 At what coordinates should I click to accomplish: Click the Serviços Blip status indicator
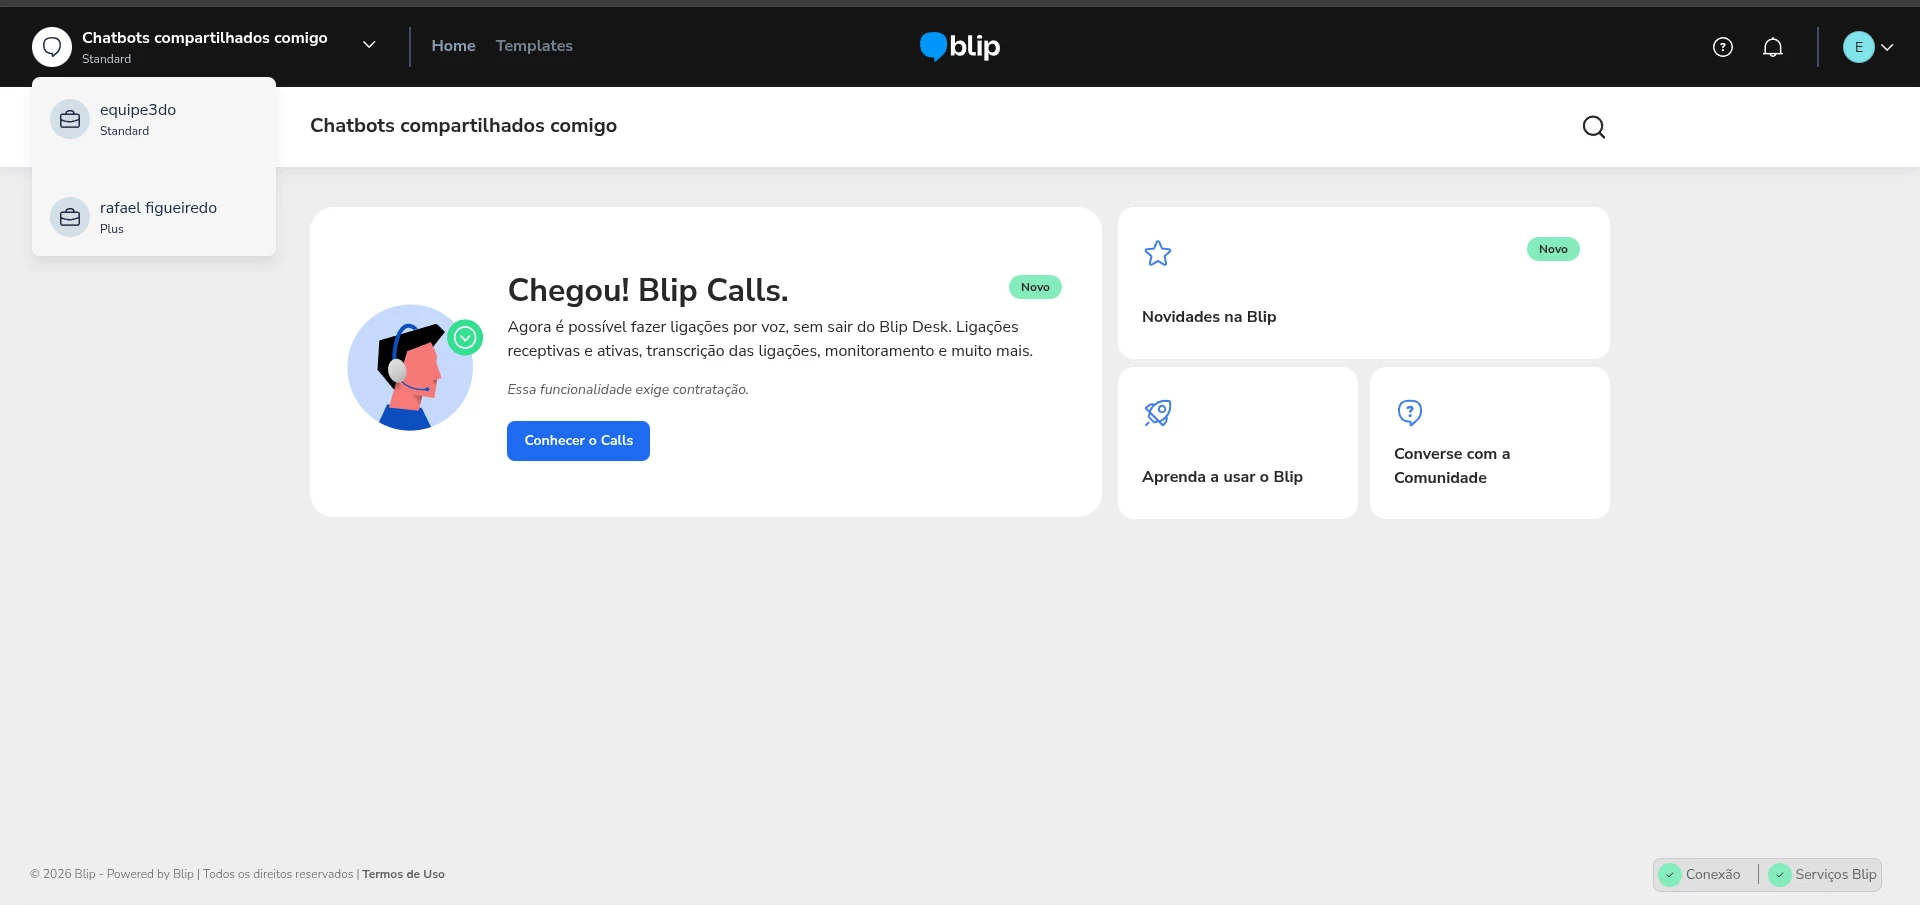[x=1823, y=875]
